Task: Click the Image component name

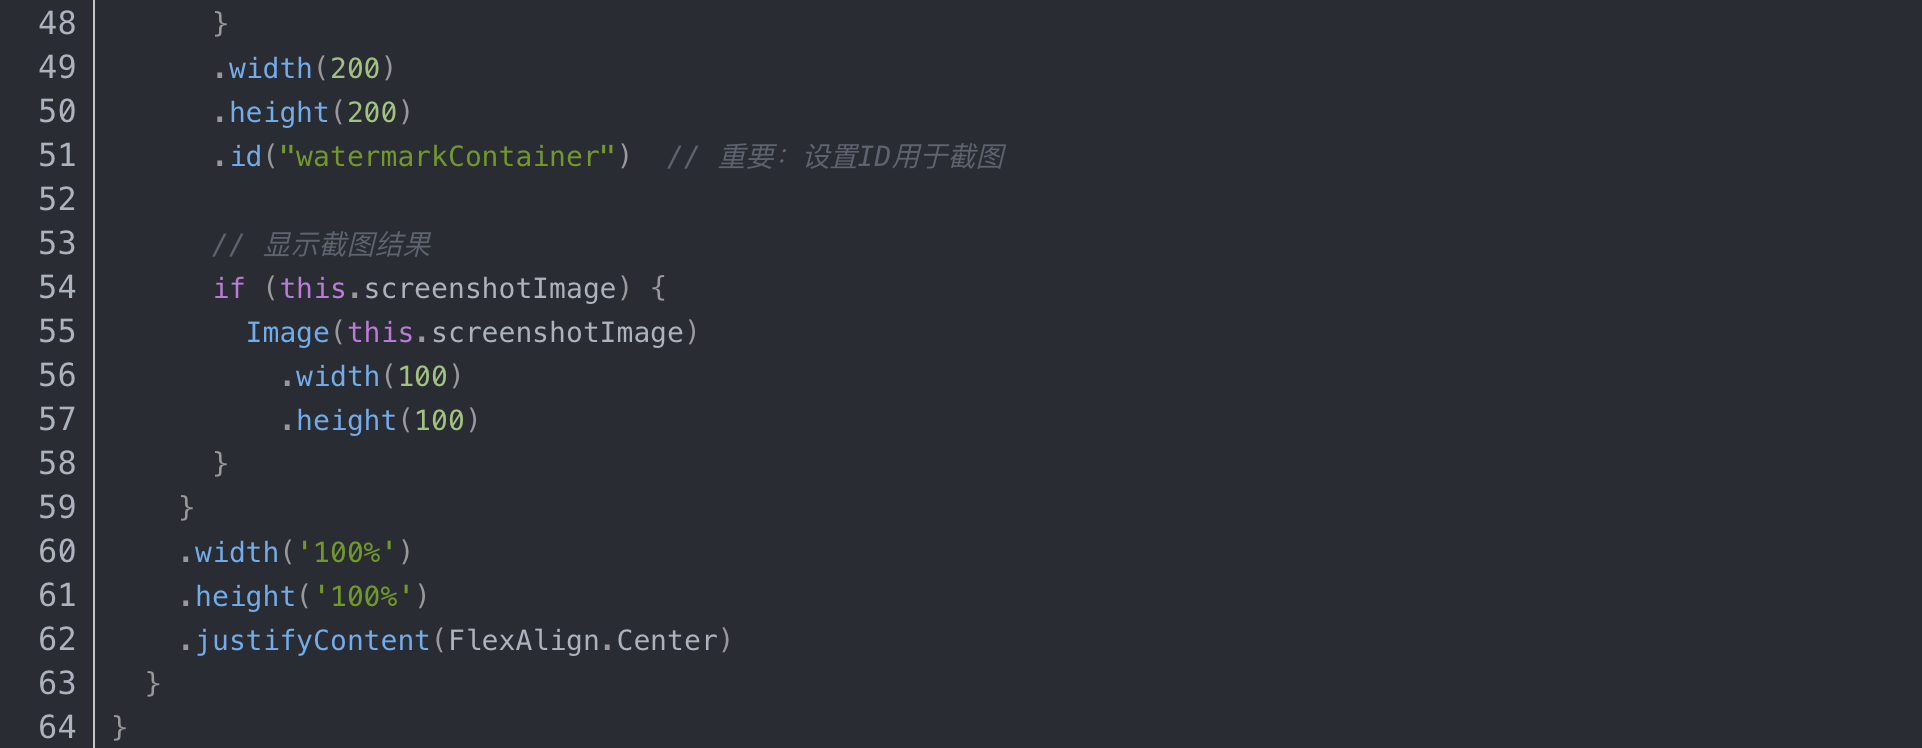Action: [287, 332]
